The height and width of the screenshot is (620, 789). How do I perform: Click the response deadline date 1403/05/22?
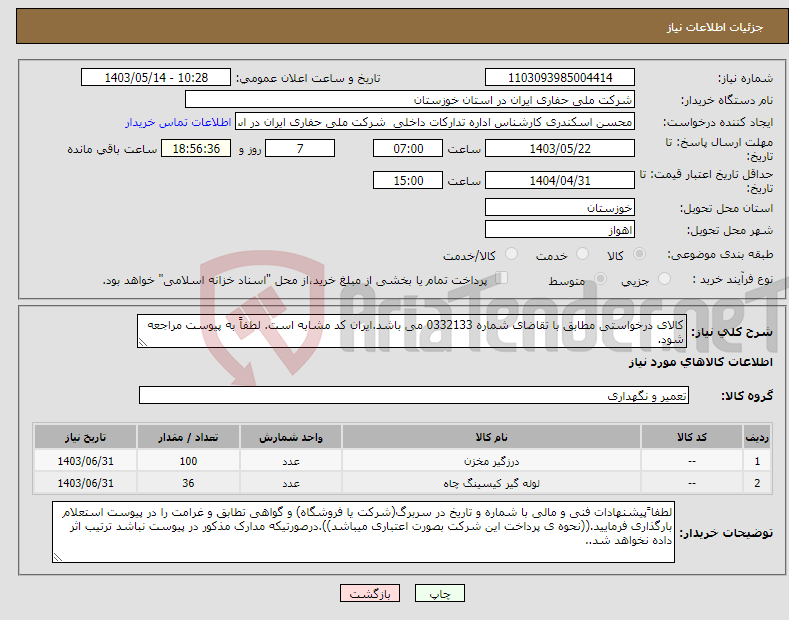pos(560,148)
